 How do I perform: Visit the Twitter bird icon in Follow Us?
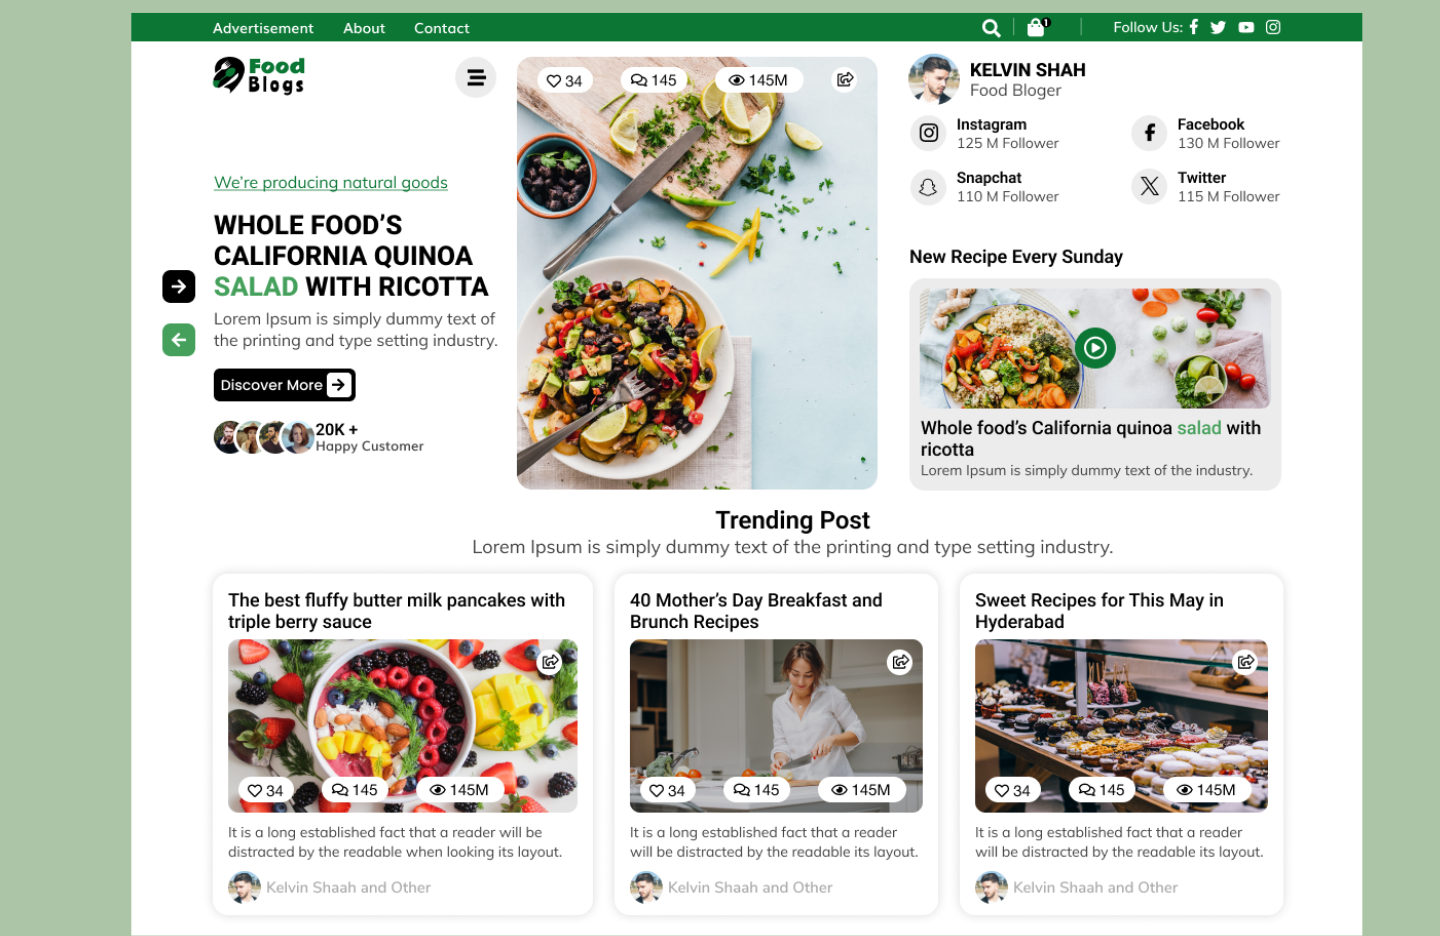pos(1218,28)
